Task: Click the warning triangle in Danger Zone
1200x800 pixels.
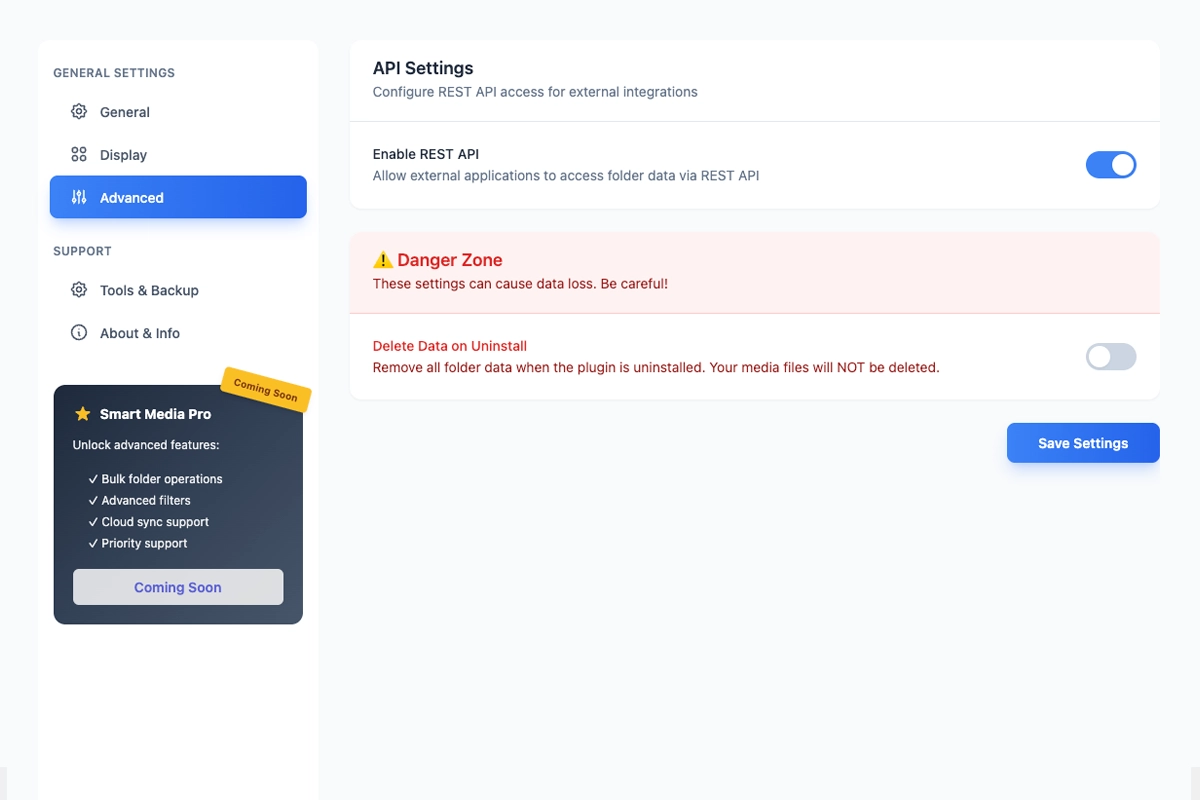Action: tap(383, 259)
